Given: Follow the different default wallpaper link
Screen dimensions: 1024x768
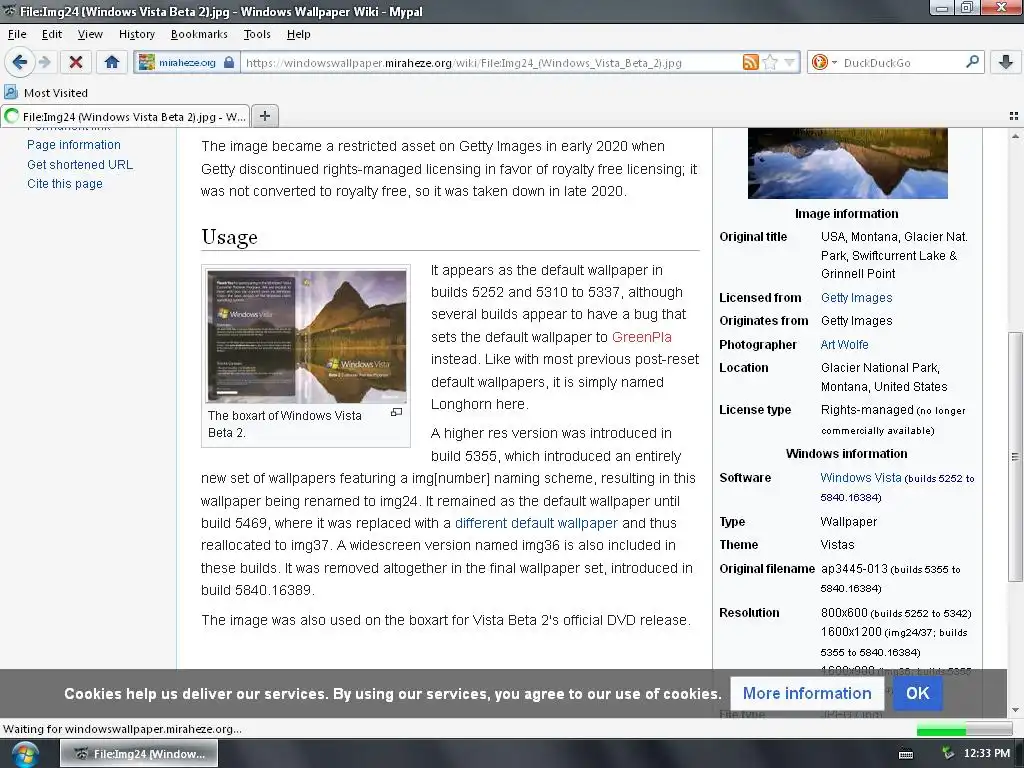Looking at the screenshot, I should coord(536,523).
